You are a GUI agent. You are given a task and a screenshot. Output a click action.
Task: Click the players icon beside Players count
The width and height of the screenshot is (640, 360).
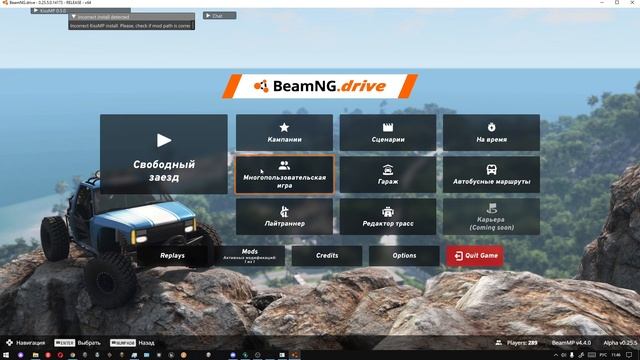tap(498, 343)
